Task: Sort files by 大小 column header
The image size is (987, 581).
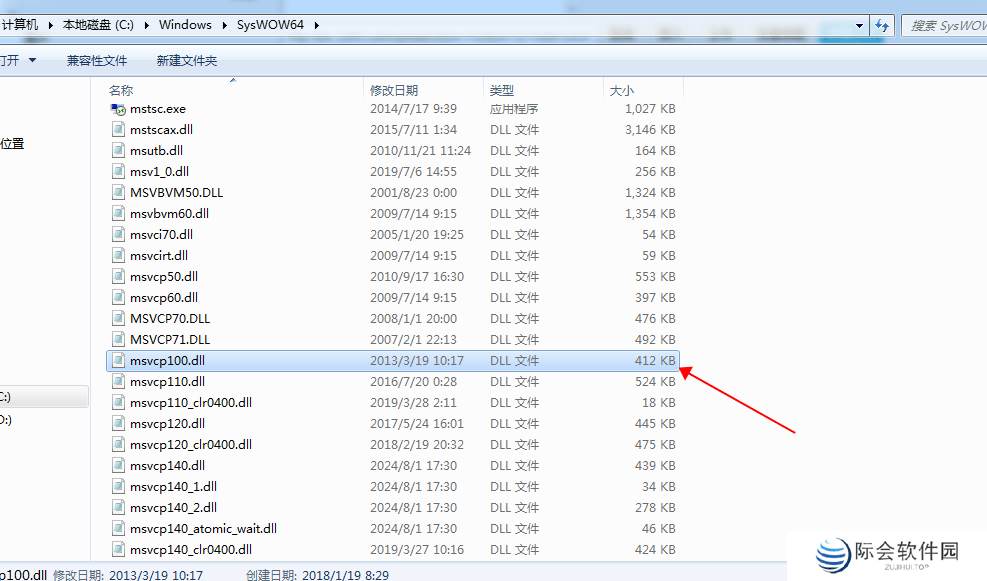Action: tap(622, 90)
